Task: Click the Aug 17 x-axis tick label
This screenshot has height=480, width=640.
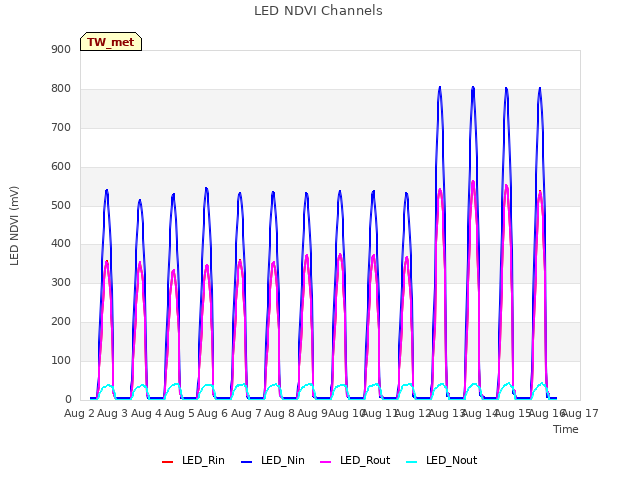Action: pos(580,413)
